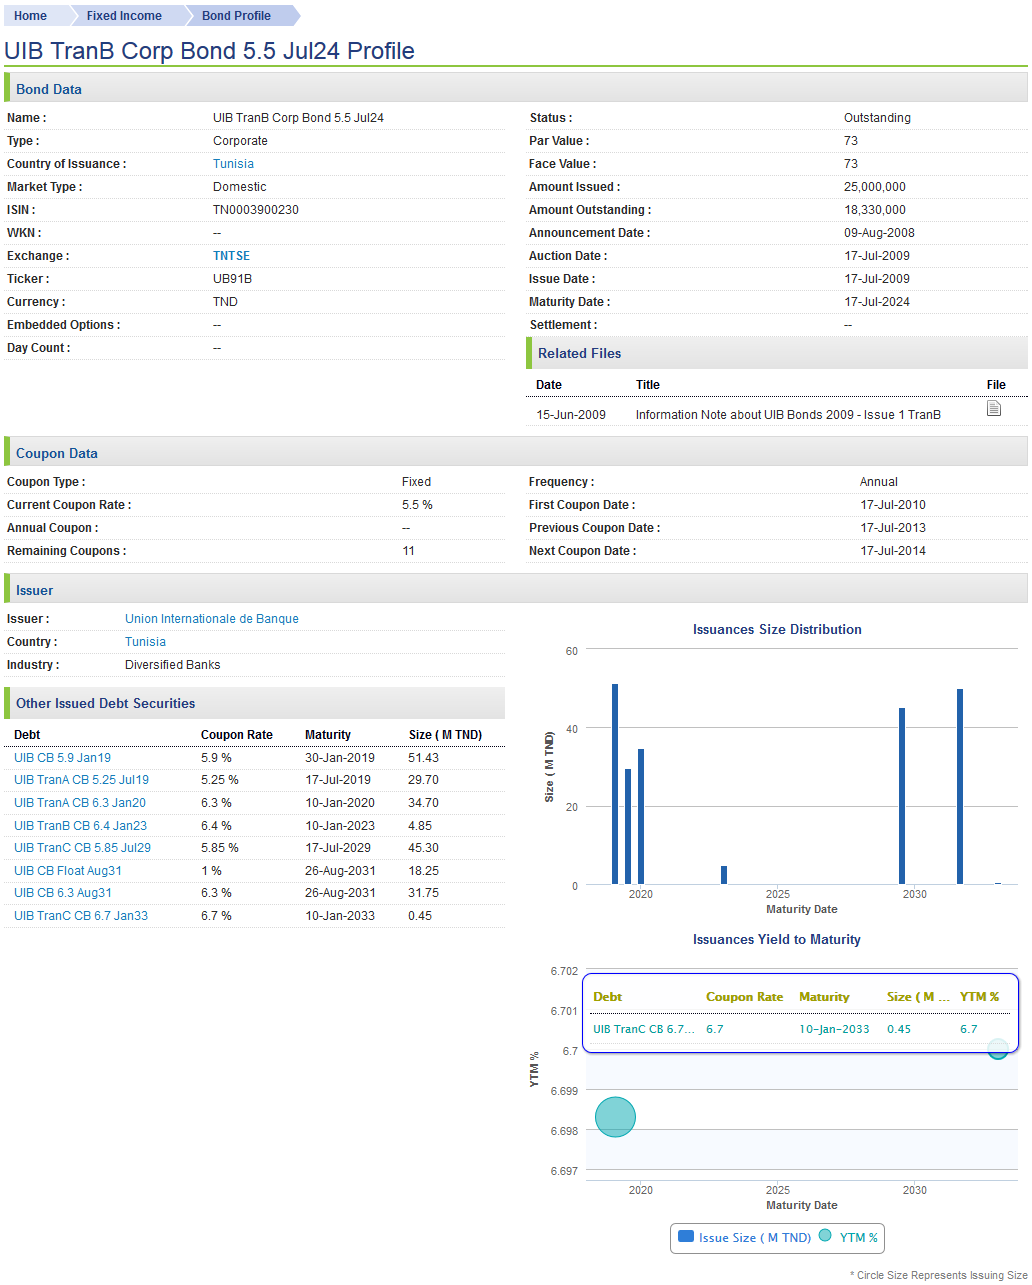The image size is (1032, 1285).
Task: Click the small YTM bubble near 2033
Action: (997, 1049)
